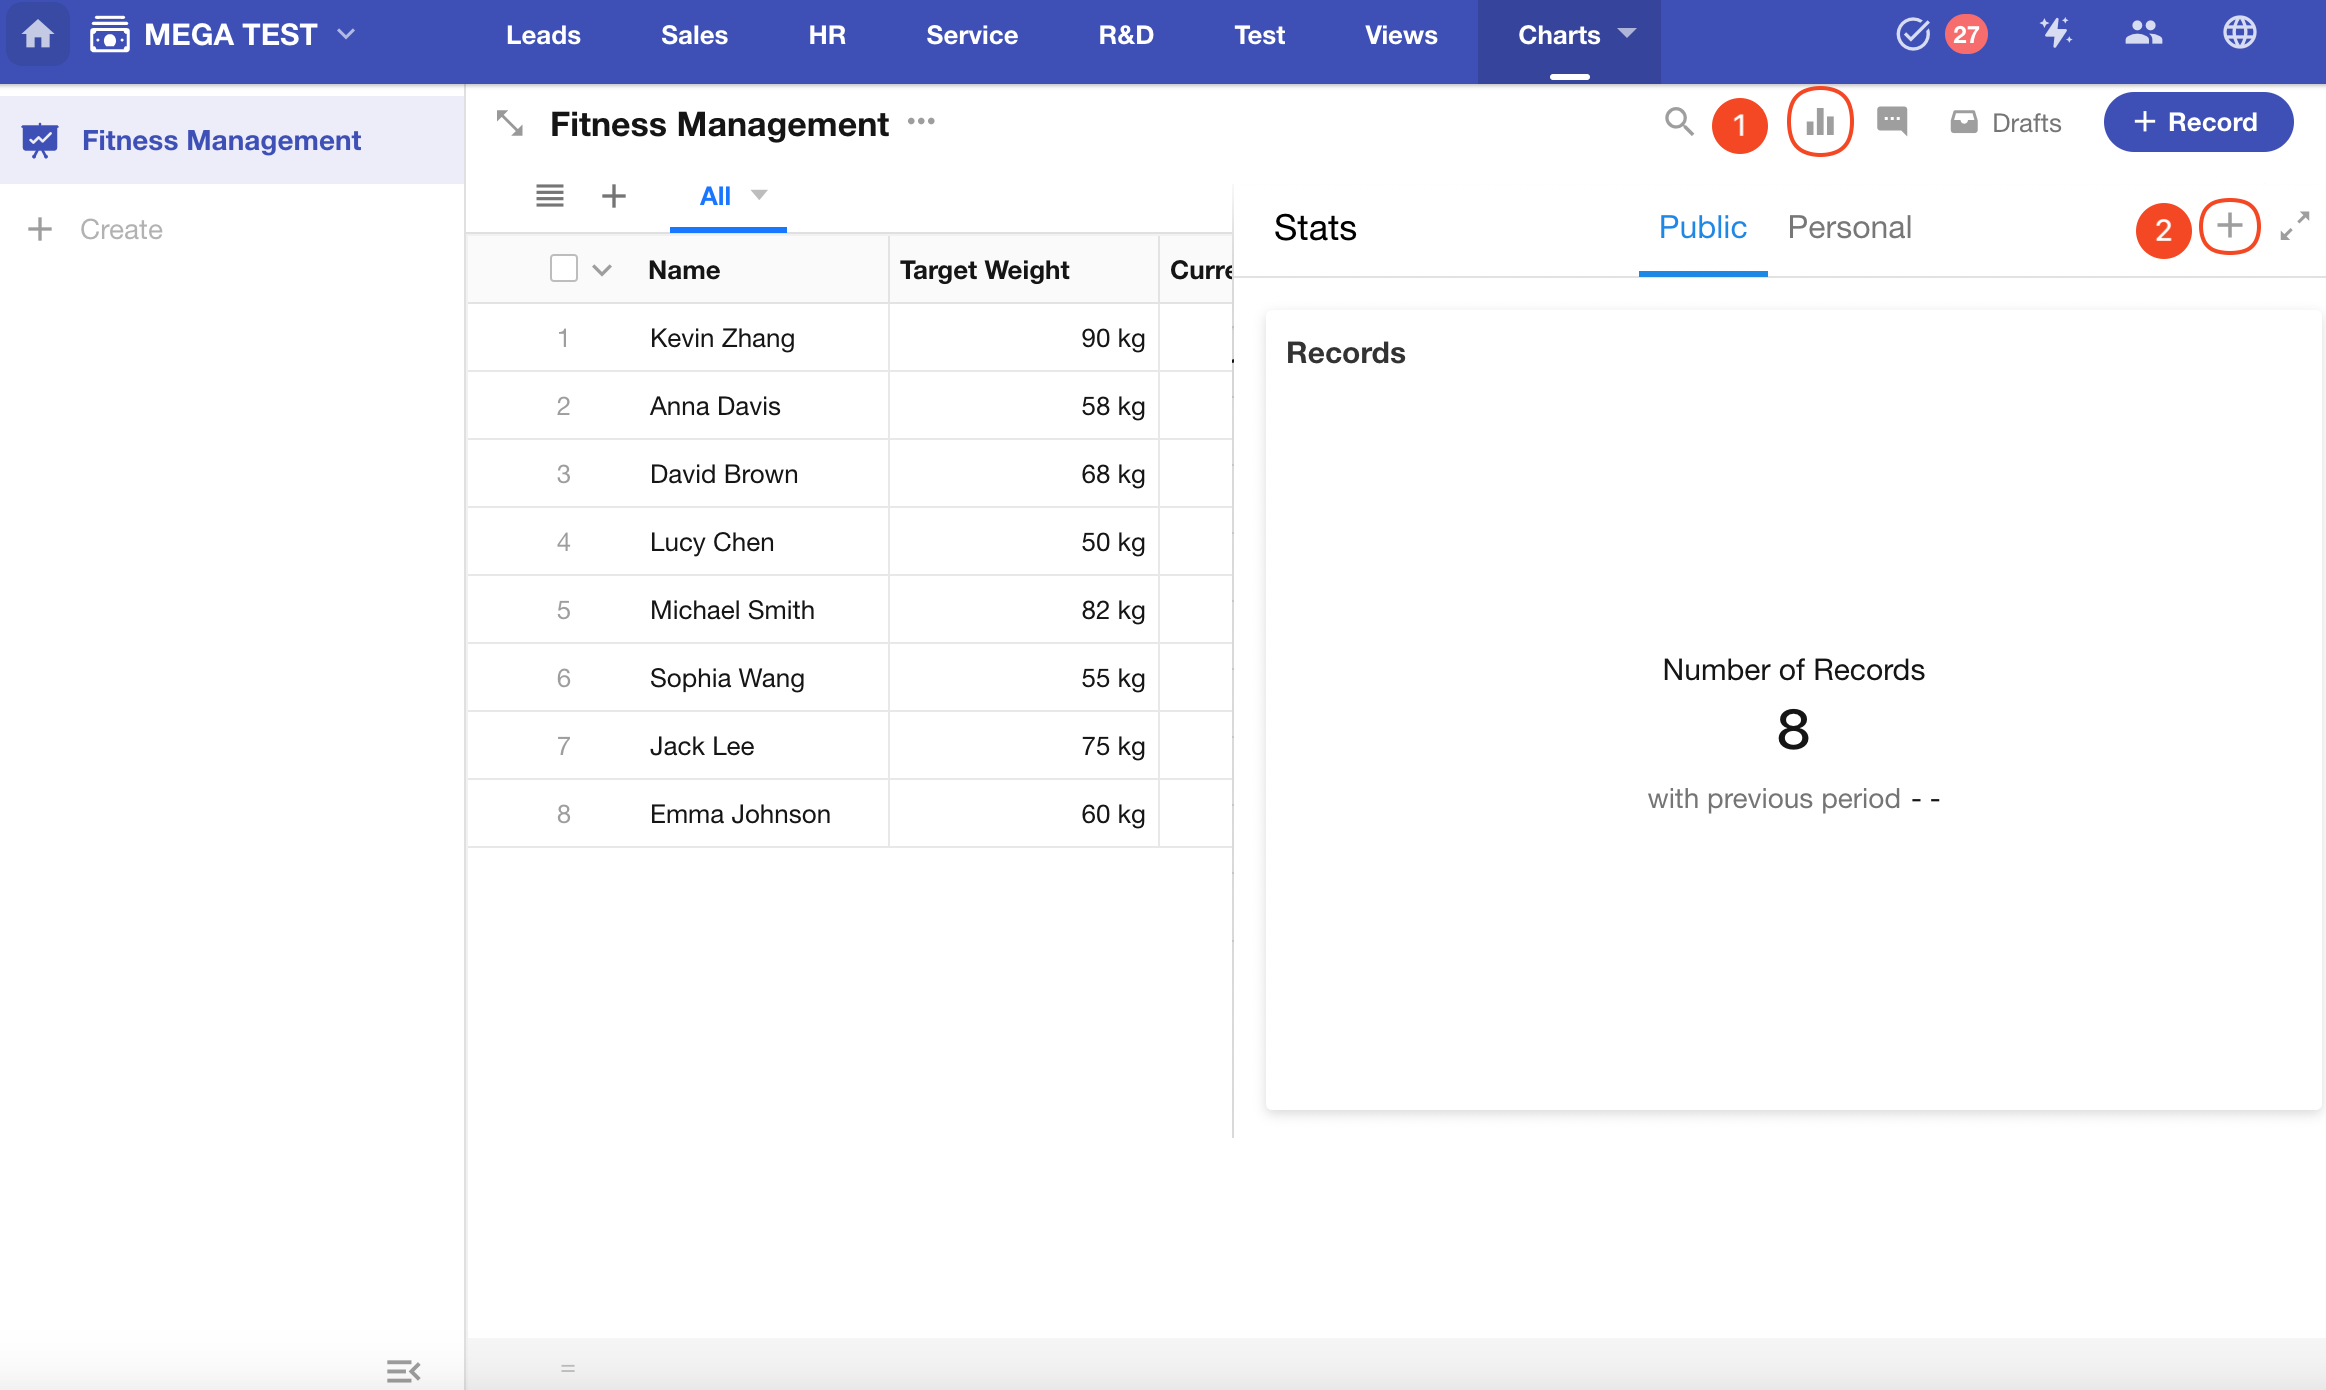Click the plus icon to add chart
The height and width of the screenshot is (1390, 2326).
coord(2229,227)
